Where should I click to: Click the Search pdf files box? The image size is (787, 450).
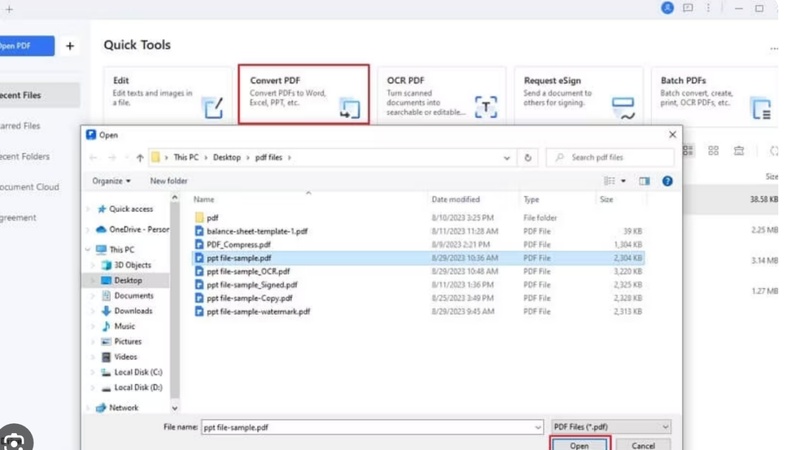coord(610,158)
